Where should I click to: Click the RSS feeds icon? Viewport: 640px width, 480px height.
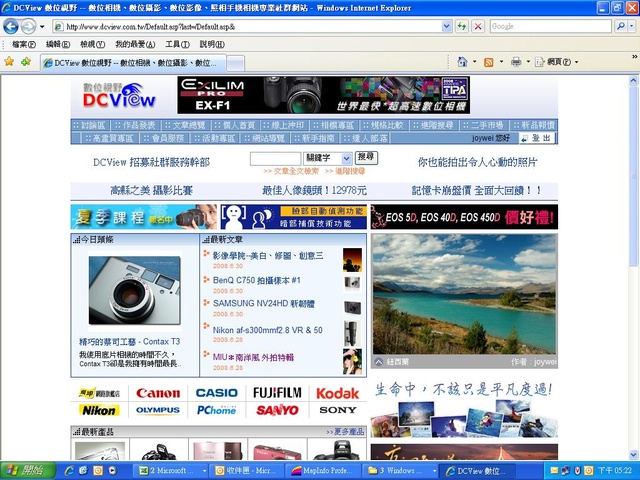pyautogui.click(x=488, y=62)
